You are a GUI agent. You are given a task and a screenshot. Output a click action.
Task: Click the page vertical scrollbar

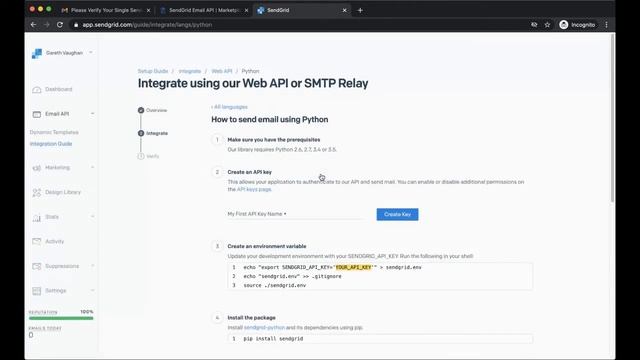612,118
